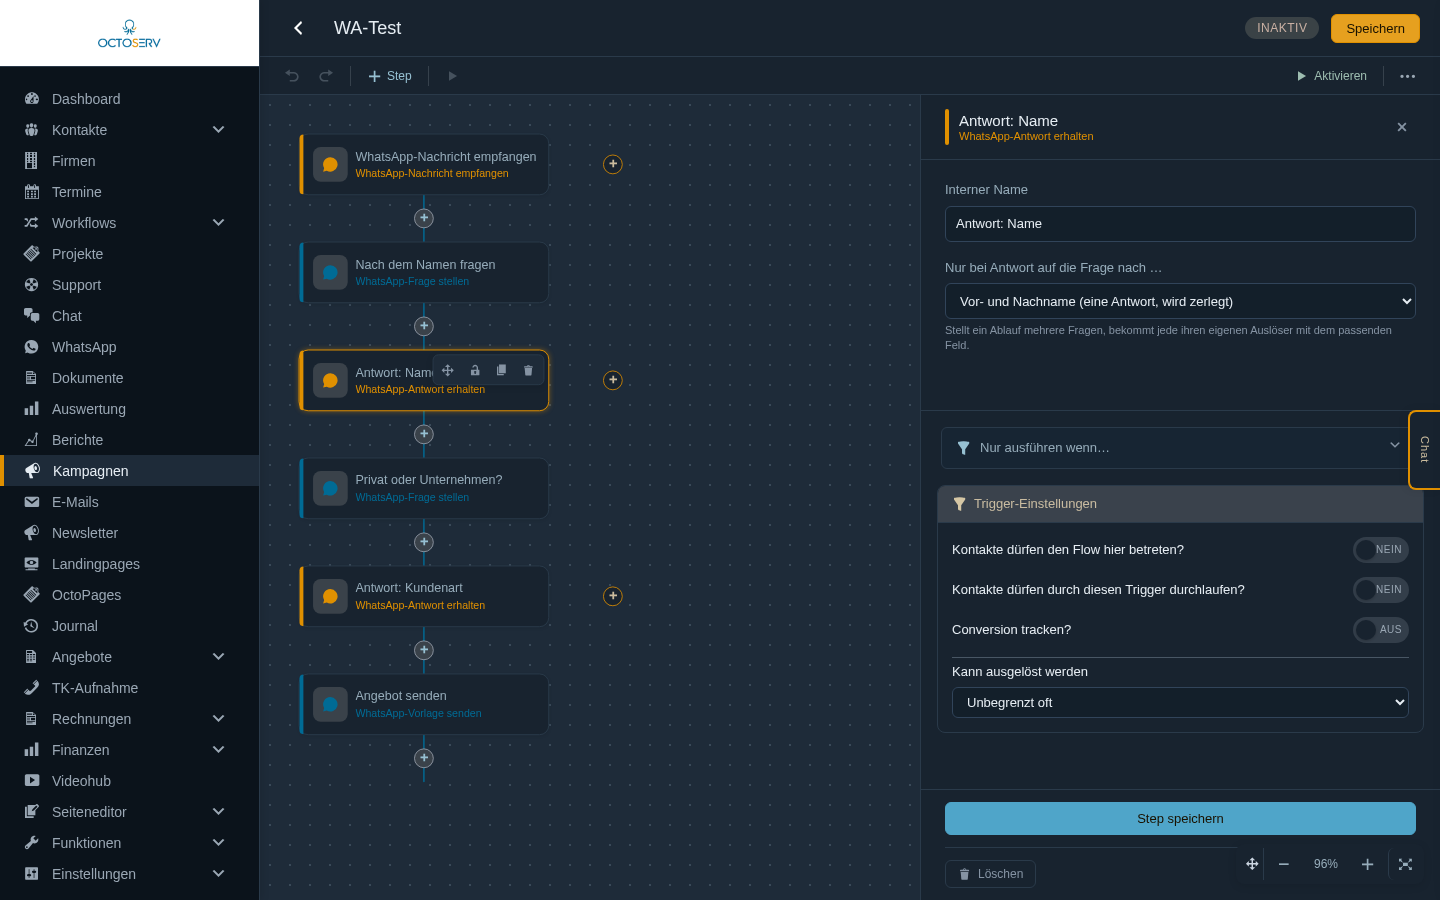Click the WhatsApp-Nachricht empfangen node icon
The width and height of the screenshot is (1440, 900).
click(330, 164)
